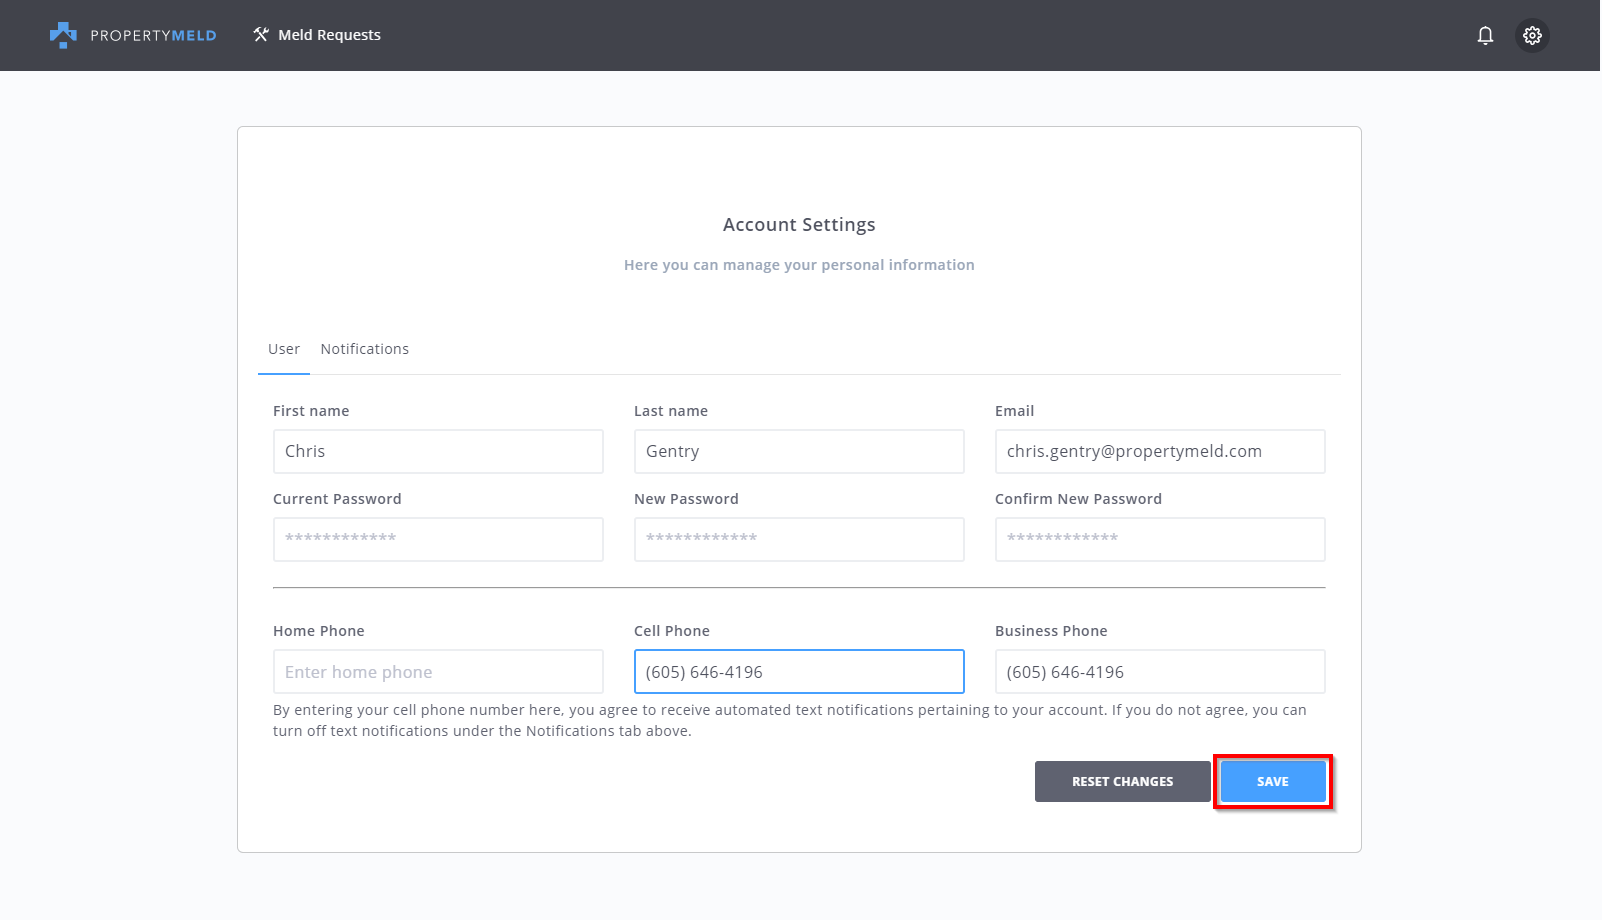This screenshot has width=1602, height=920.
Task: Click the Reset Changes button
Action: pyautogui.click(x=1123, y=782)
